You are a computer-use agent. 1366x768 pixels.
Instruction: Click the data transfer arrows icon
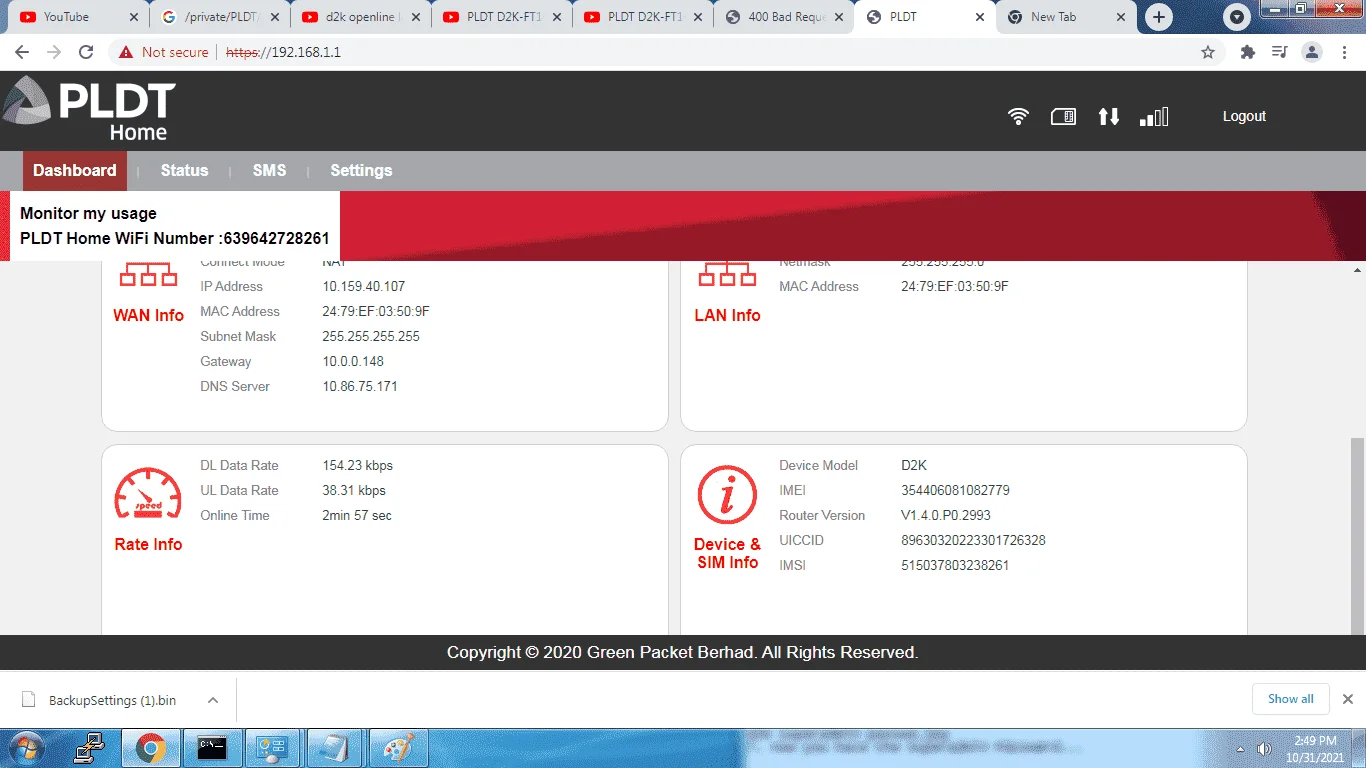pos(1108,117)
